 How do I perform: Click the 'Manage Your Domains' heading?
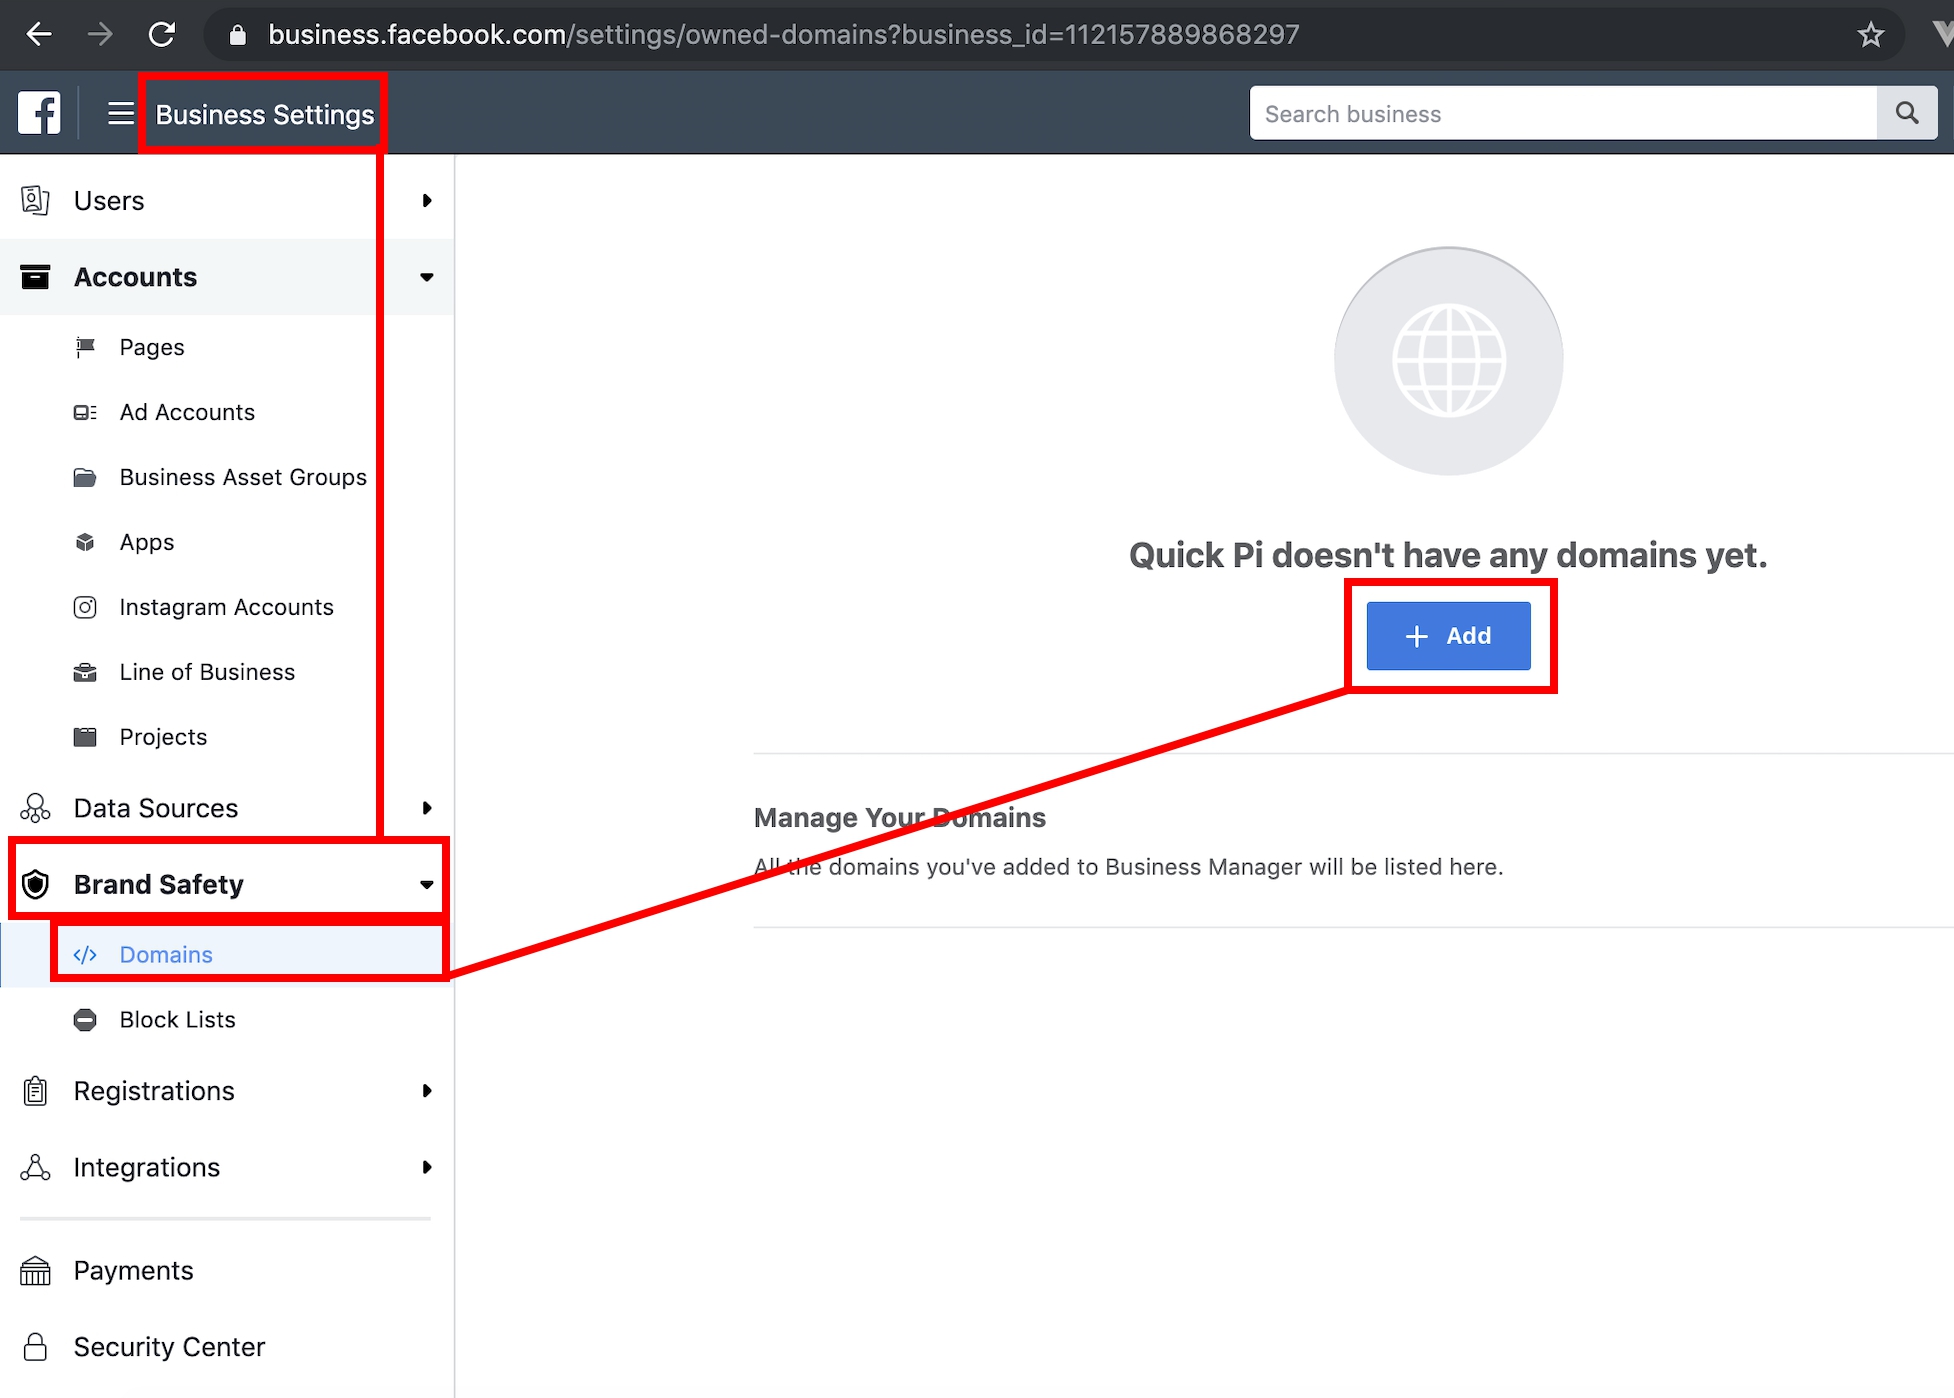tap(899, 818)
